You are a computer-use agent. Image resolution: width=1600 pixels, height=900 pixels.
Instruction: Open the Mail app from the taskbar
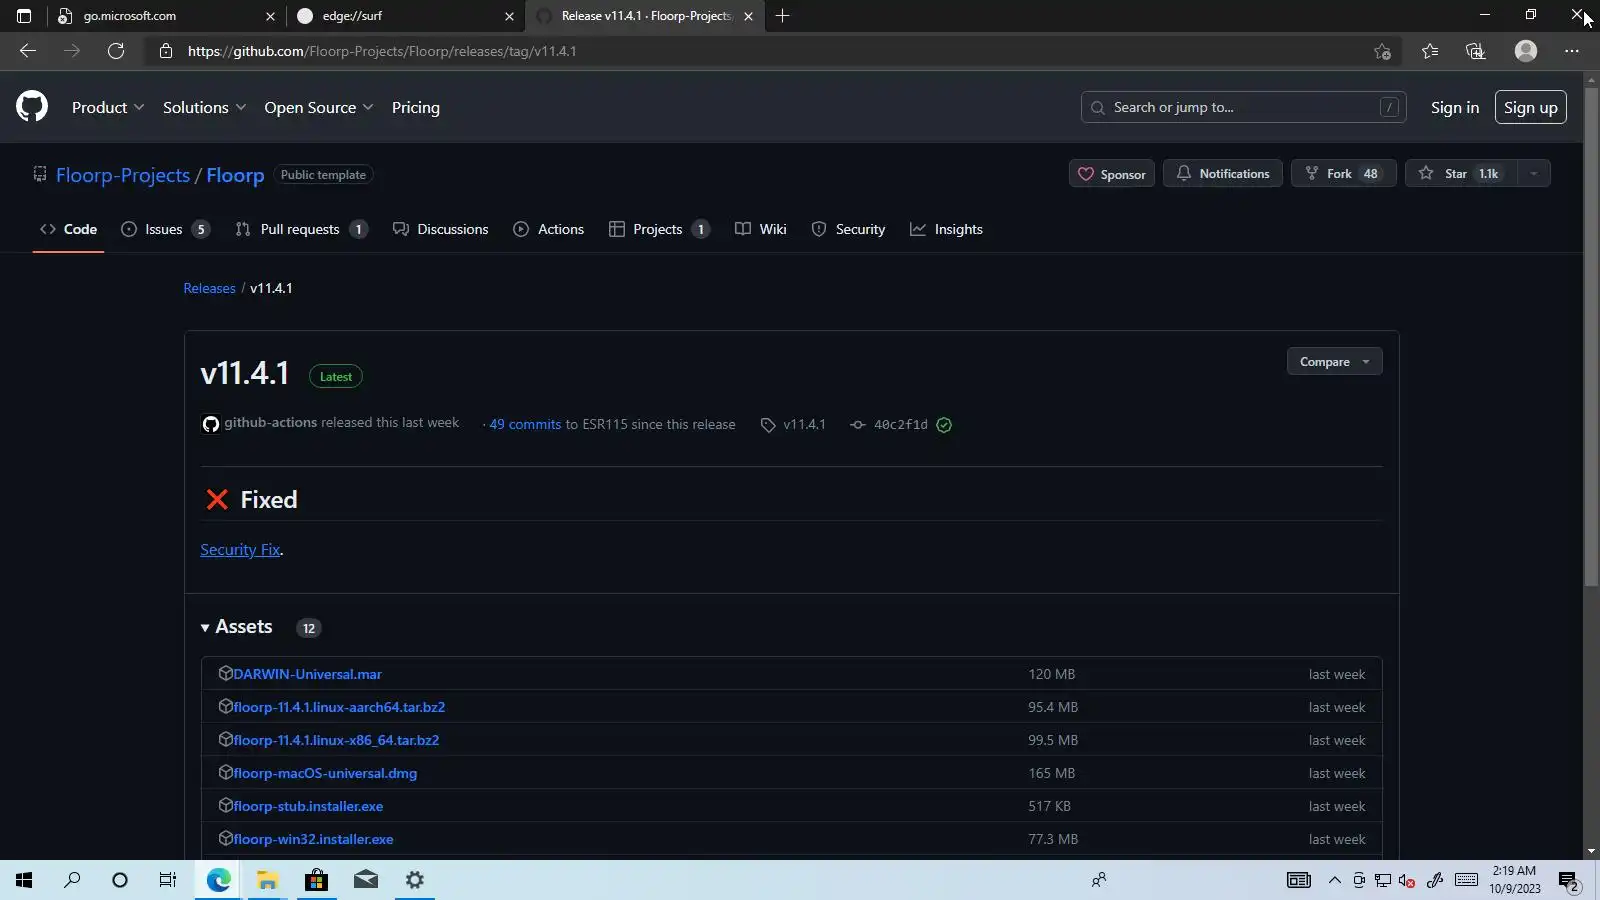pyautogui.click(x=365, y=880)
